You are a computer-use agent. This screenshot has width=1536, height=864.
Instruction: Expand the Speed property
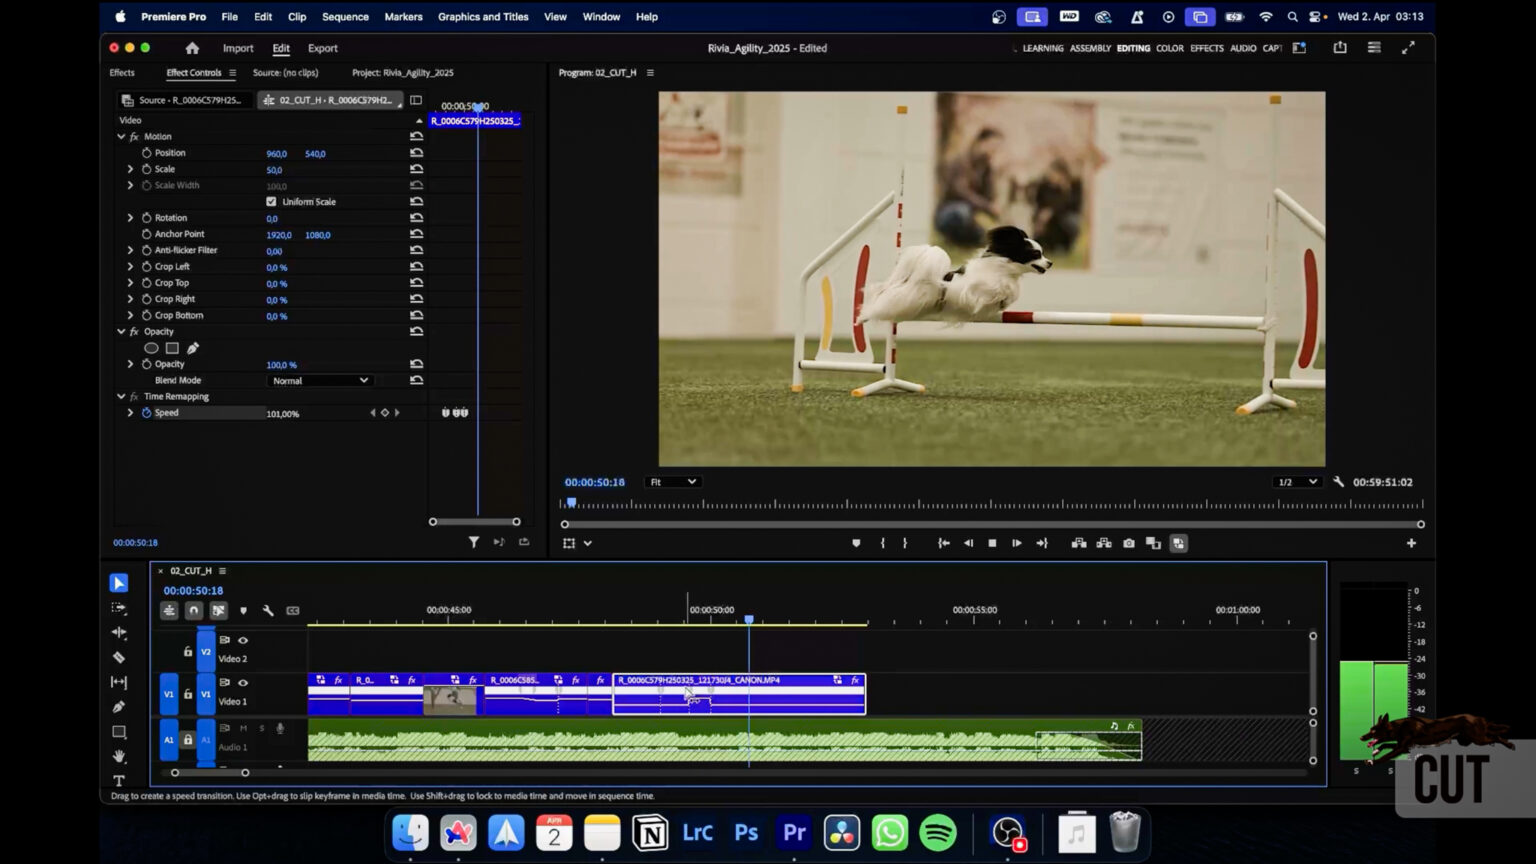pos(130,413)
